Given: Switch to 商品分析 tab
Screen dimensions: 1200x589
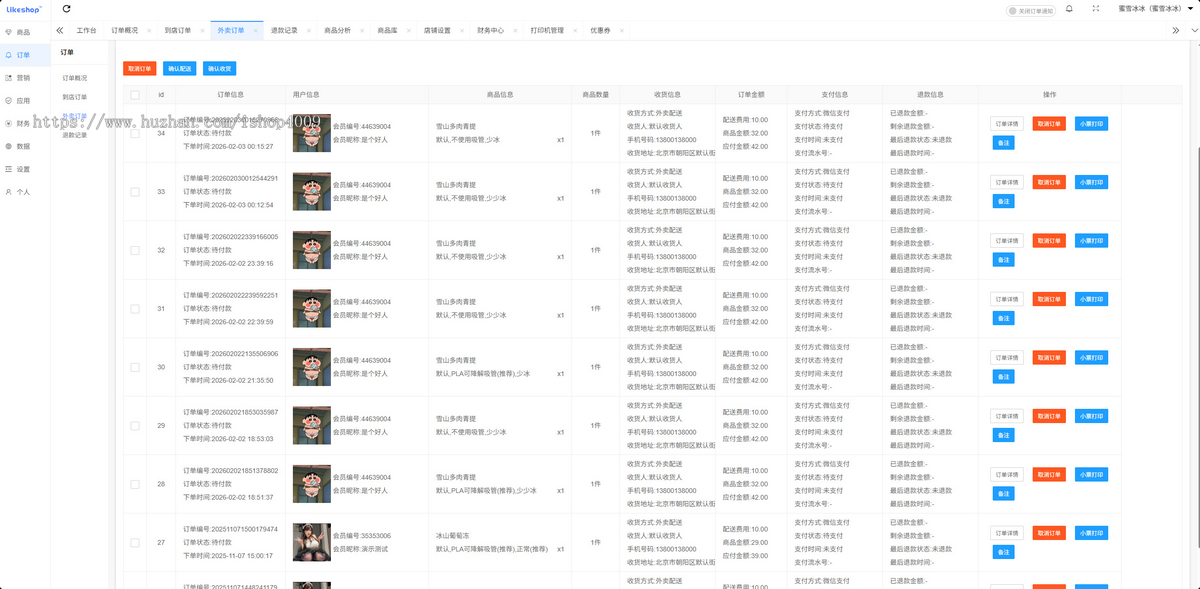Looking at the screenshot, I should click(x=337, y=31).
